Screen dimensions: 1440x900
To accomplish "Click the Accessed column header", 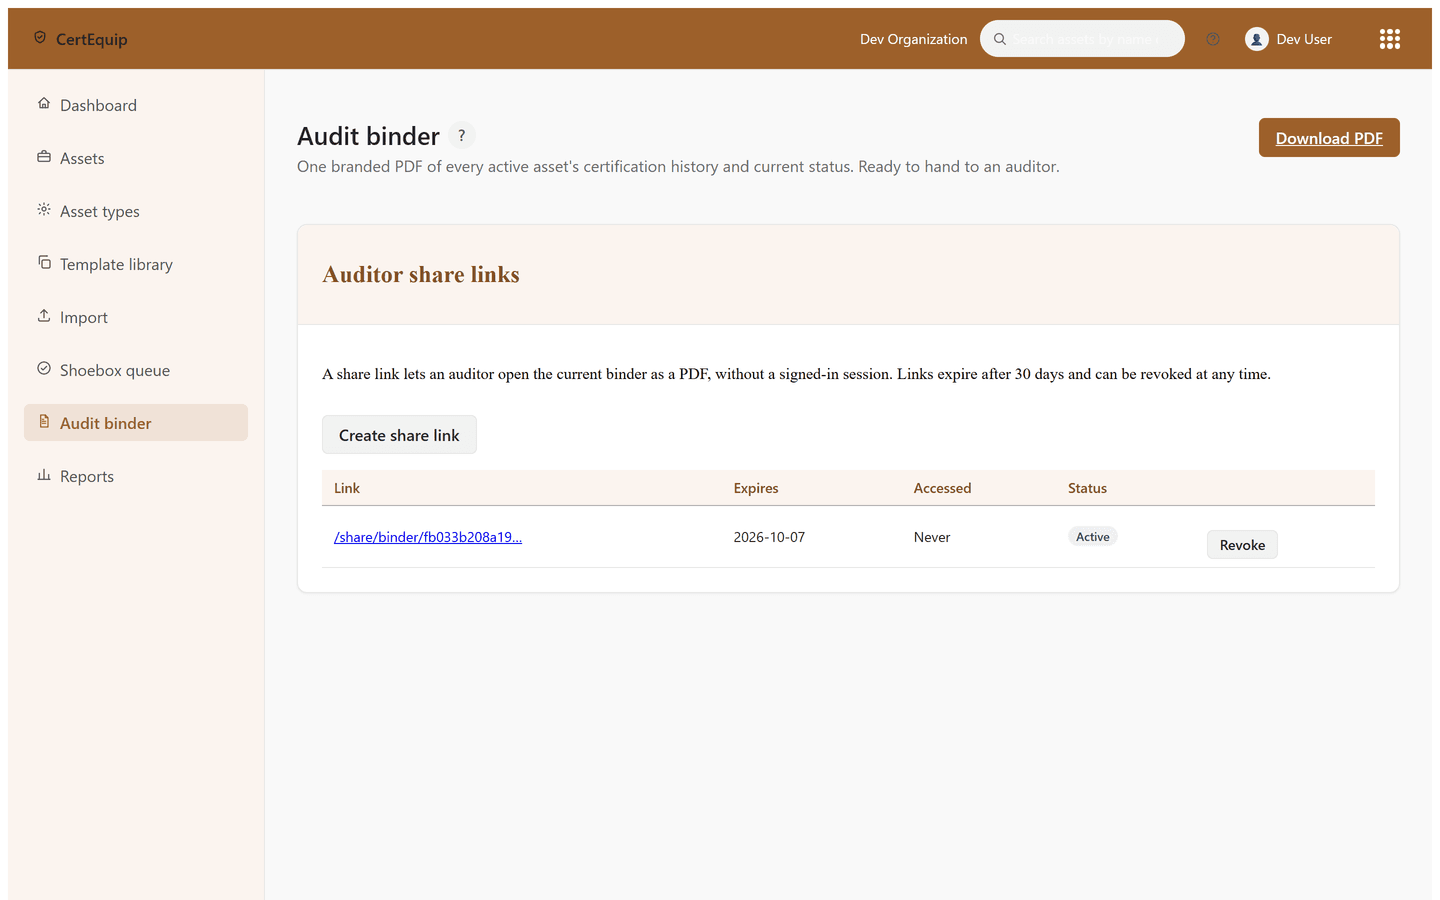I will click(x=943, y=488).
